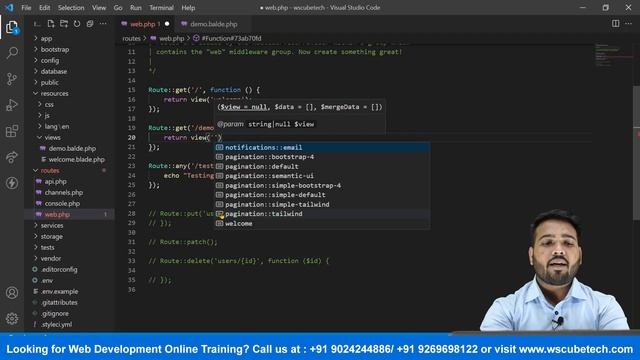Click the New Folder icon in explorer
Viewport: 640px width, 360px height.
pyautogui.click(x=64, y=24)
